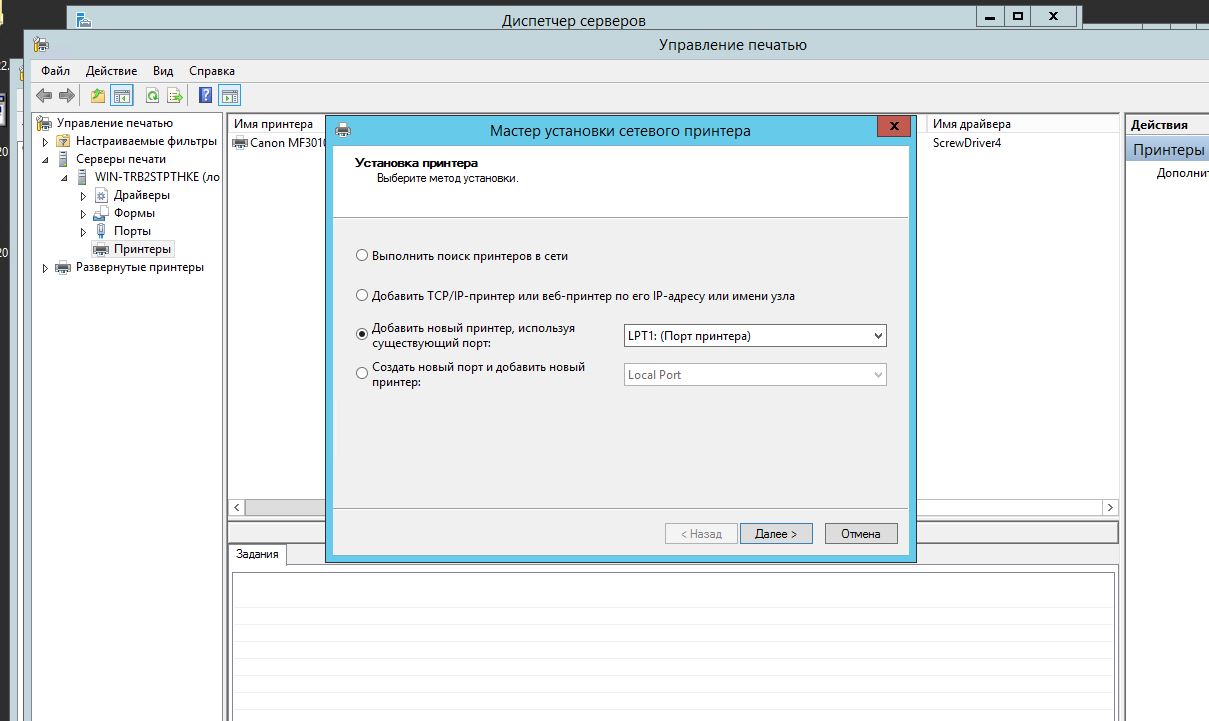
Task: Select the существующий порт radio option
Action: tap(362, 335)
